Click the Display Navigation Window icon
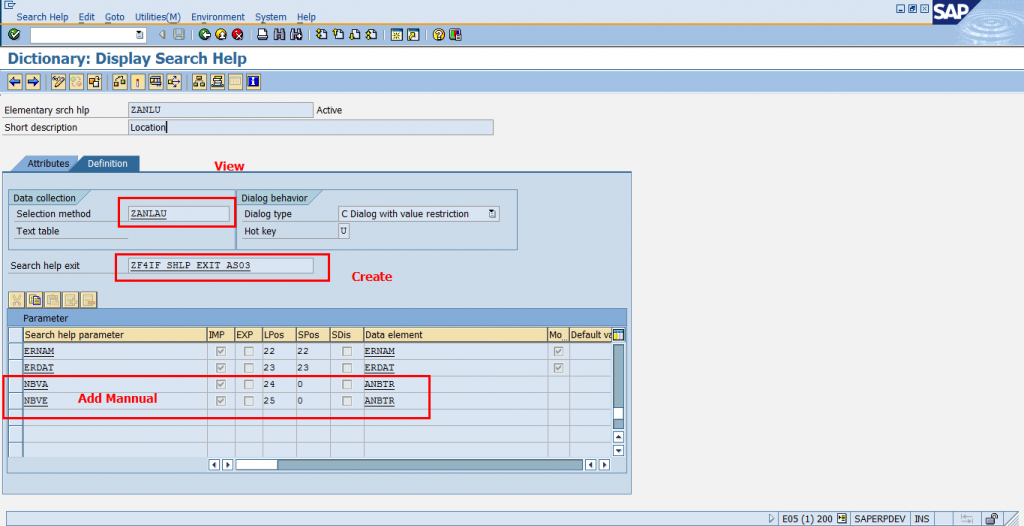1024x526 pixels. pyautogui.click(x=217, y=82)
